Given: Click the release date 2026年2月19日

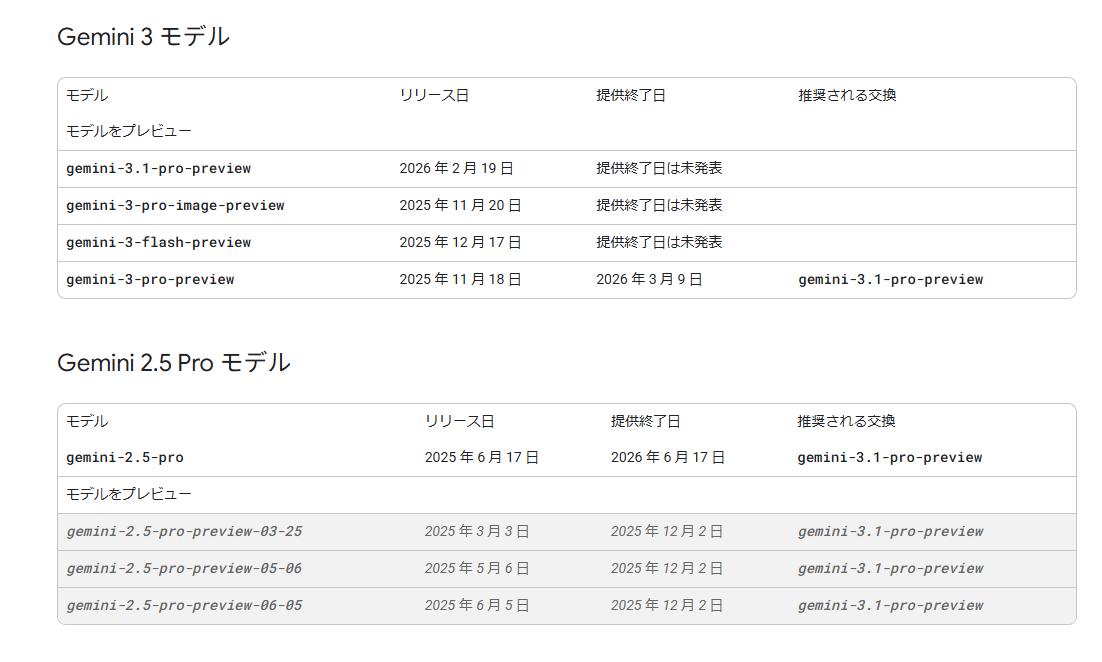Looking at the screenshot, I should [456, 168].
